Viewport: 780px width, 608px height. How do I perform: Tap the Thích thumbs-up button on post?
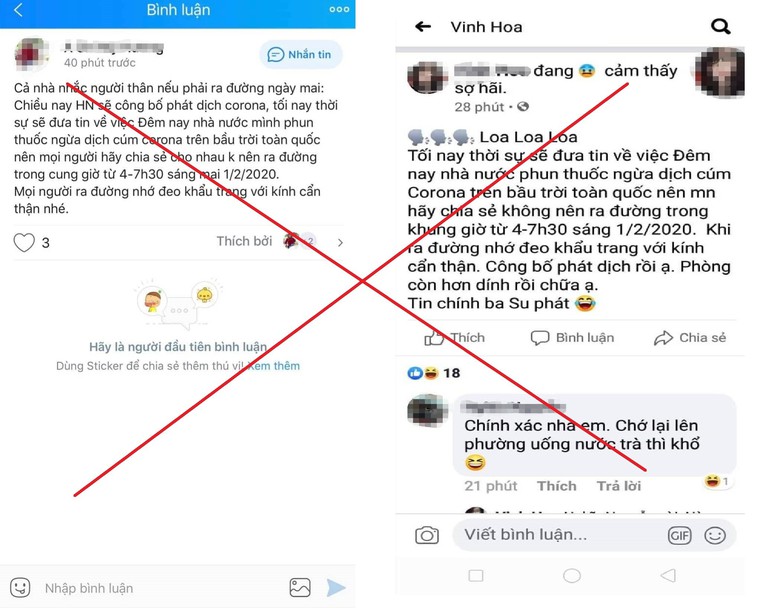(454, 338)
